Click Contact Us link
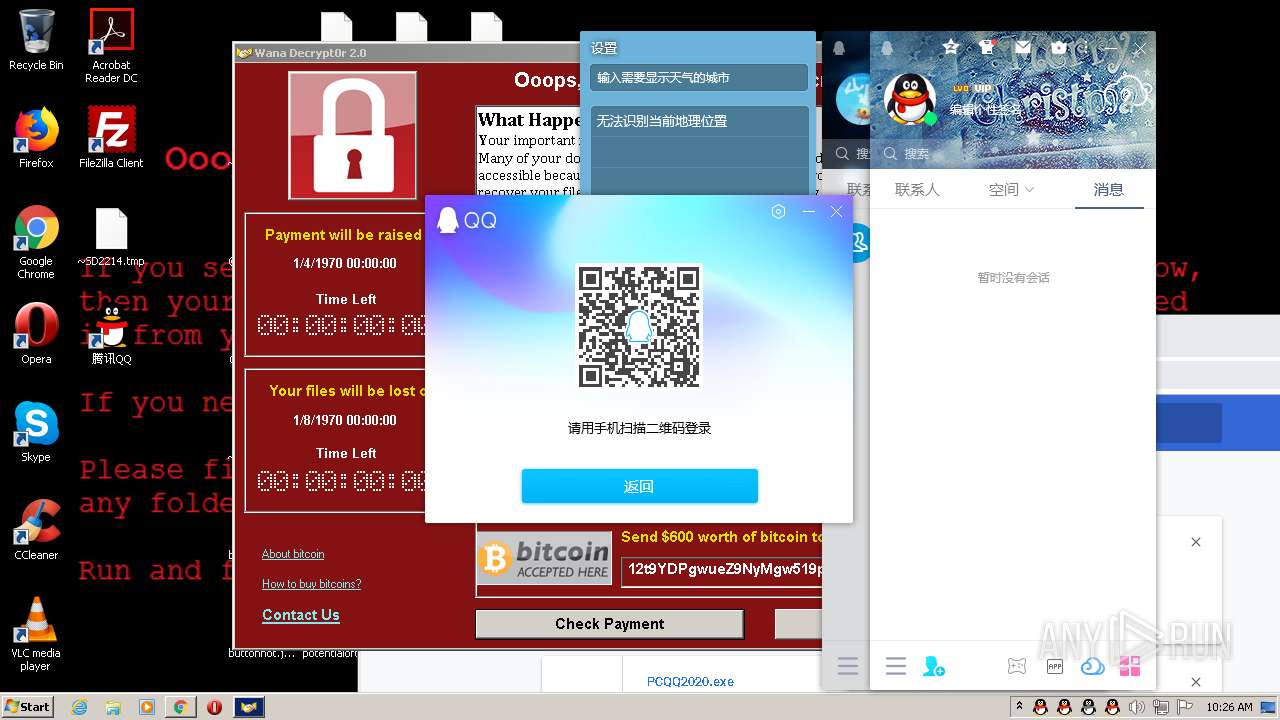Screen dimensions: 1280x720 [x=301, y=615]
